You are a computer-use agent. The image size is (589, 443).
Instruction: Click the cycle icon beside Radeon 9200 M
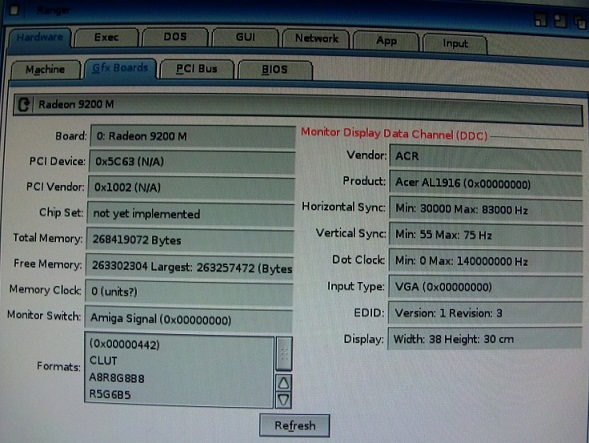[24, 104]
